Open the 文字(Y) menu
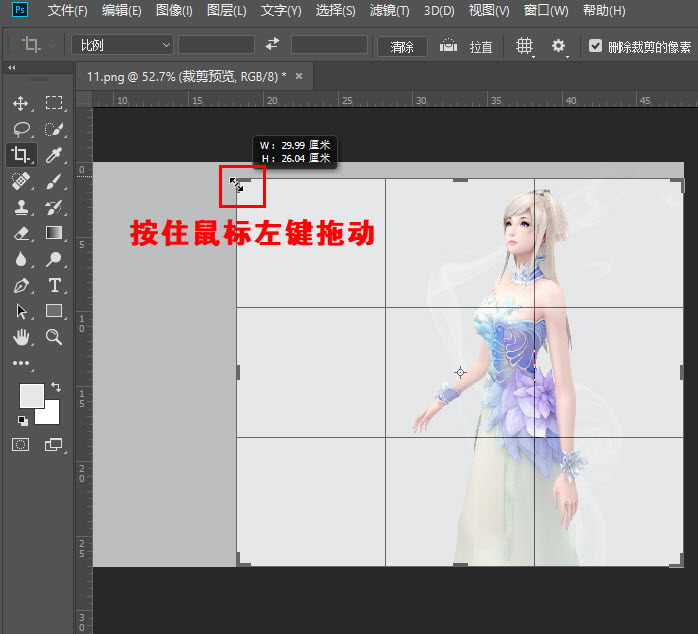 (x=281, y=10)
